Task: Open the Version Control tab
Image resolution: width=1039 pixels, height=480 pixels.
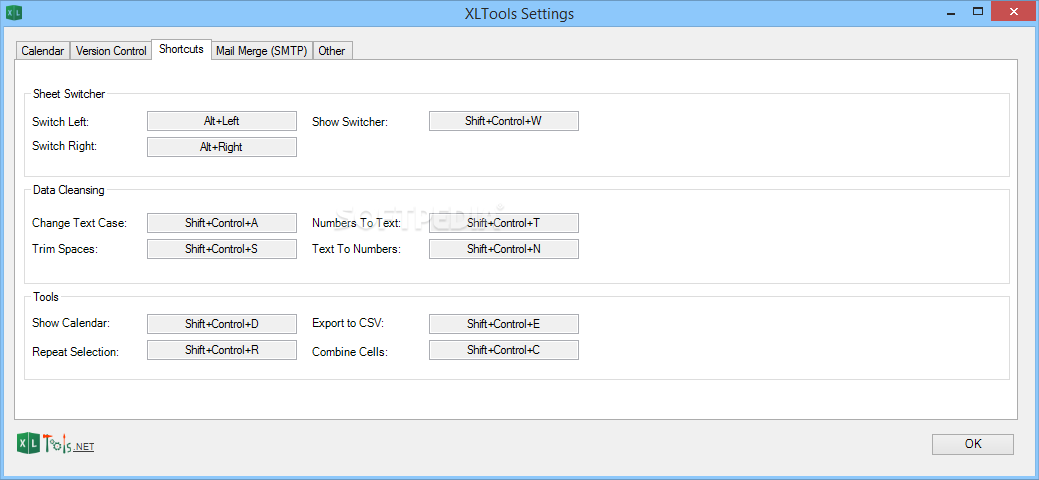Action: tap(111, 50)
